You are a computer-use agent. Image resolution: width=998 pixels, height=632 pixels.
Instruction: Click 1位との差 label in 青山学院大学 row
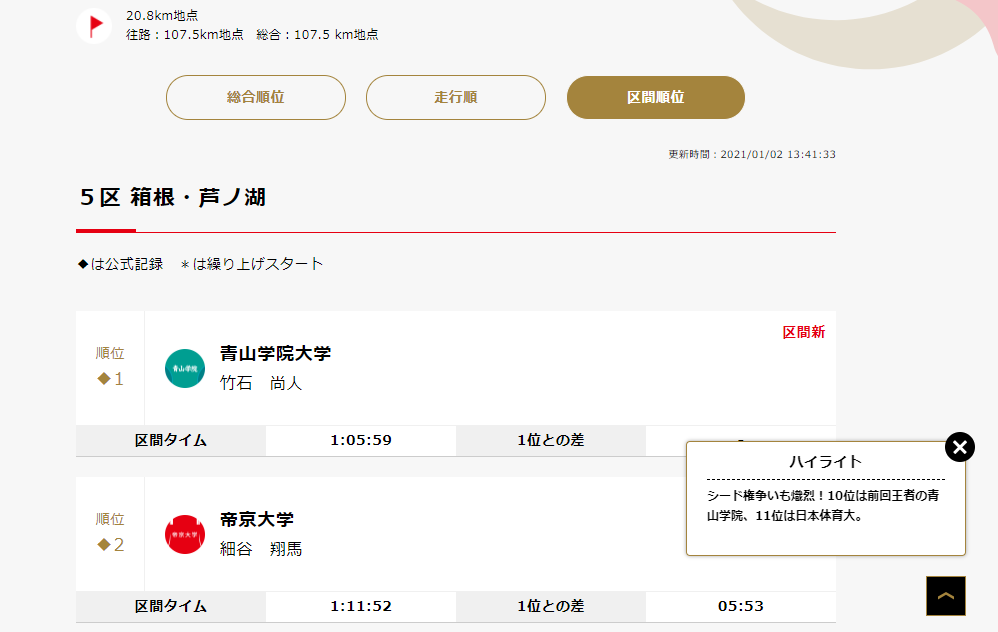[x=551, y=440]
